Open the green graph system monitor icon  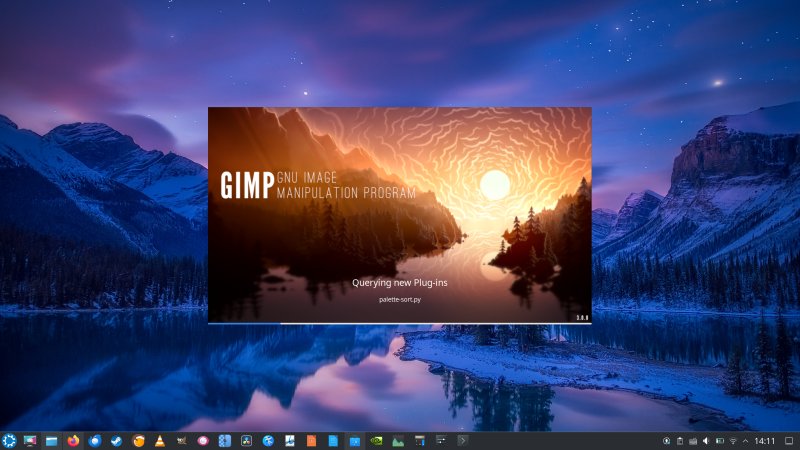[x=398, y=441]
